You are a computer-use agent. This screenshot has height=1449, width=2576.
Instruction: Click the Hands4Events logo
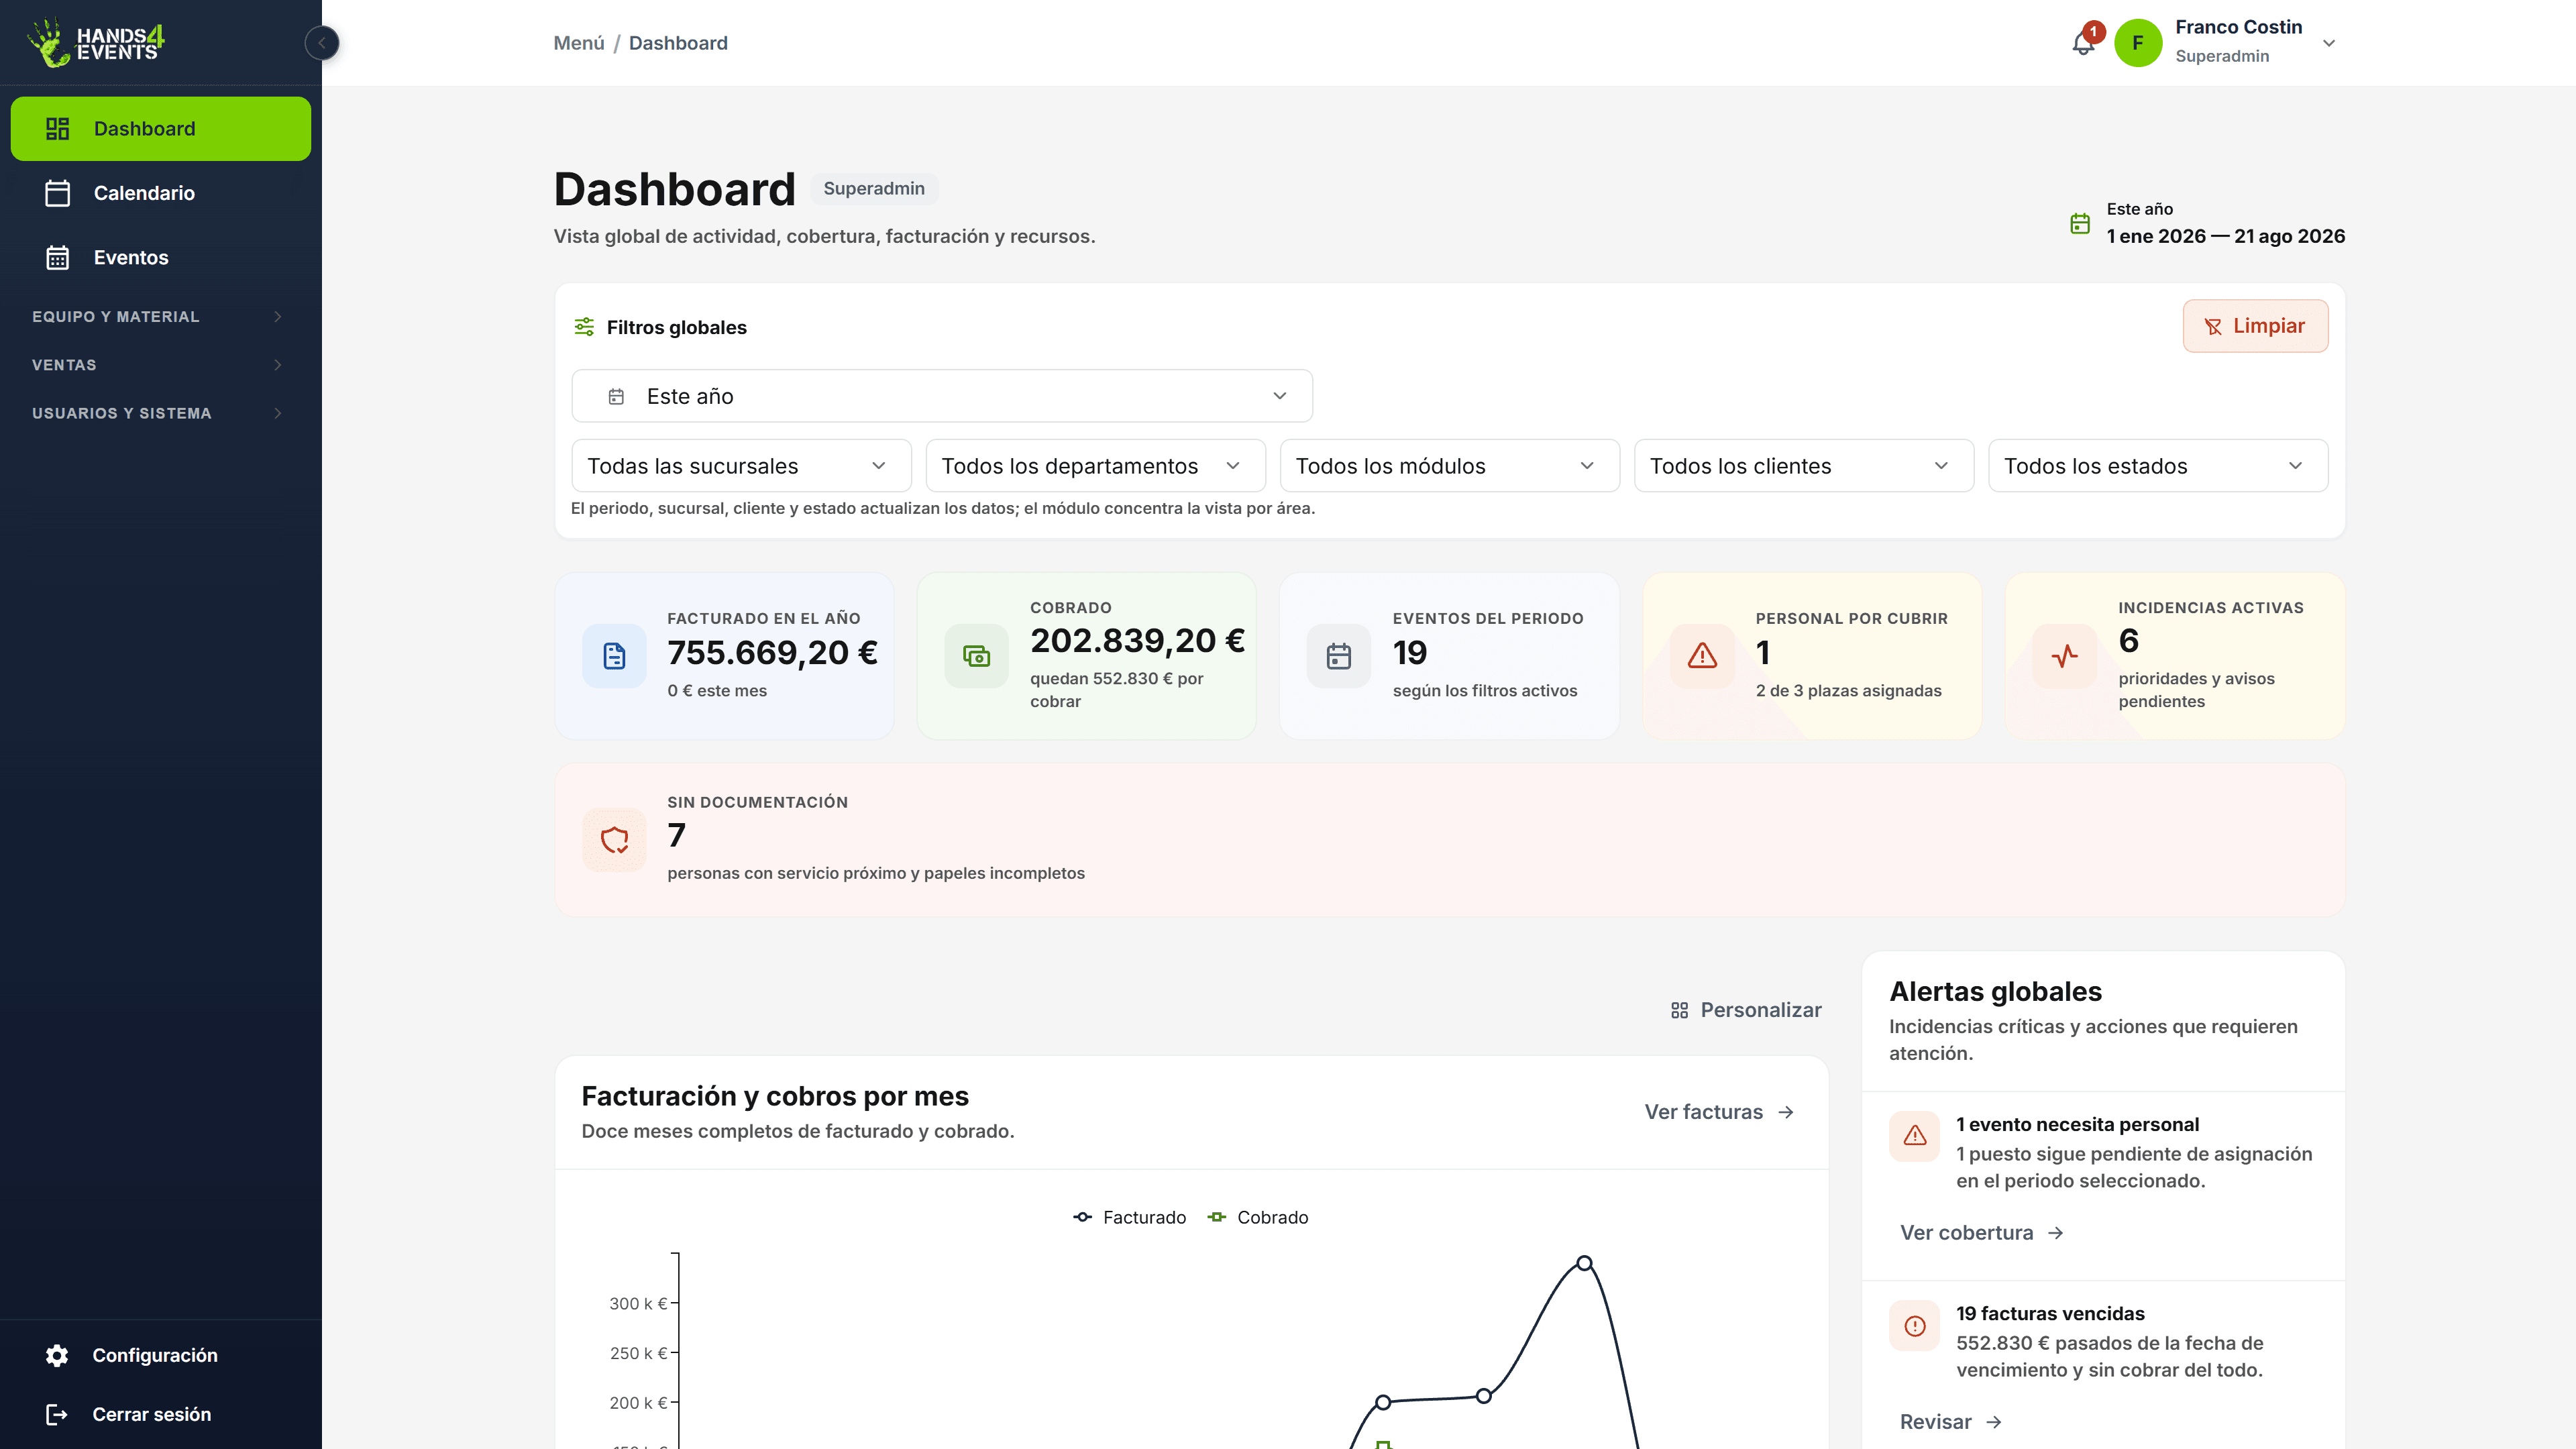(96, 43)
